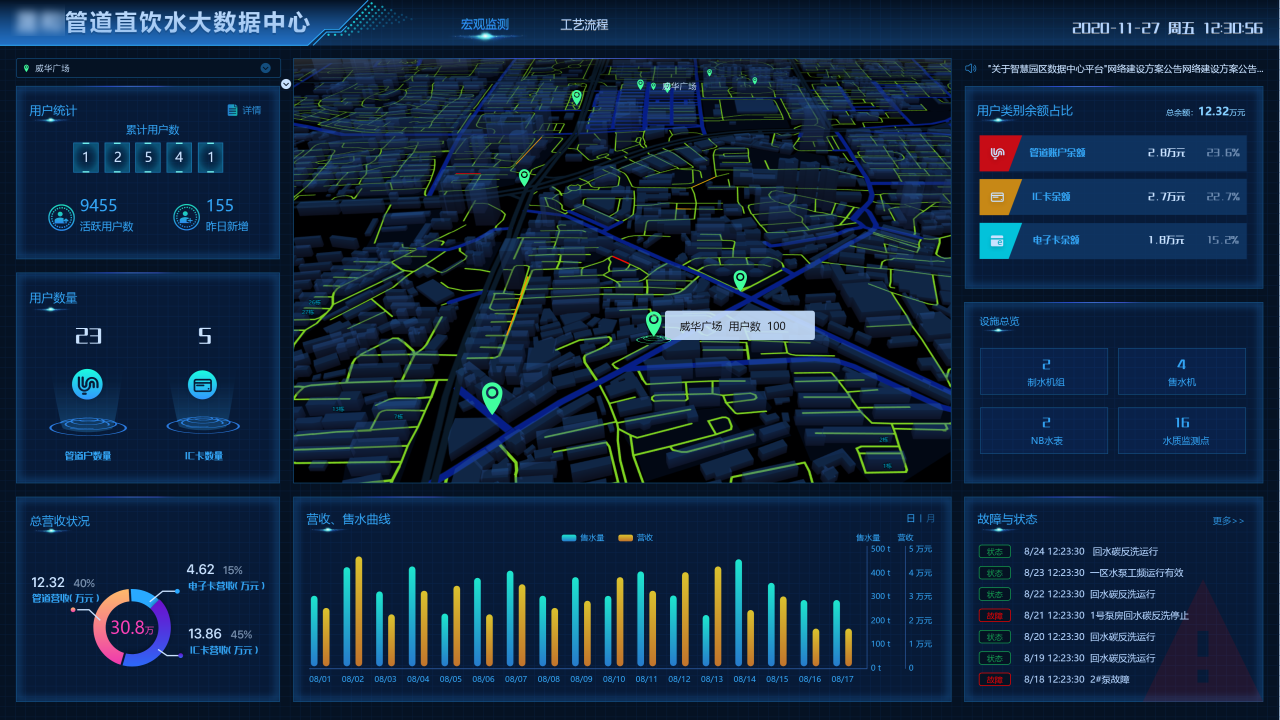Click the 威华广场 用户数 100 tooltip
Image resolution: width=1280 pixels, height=720 pixels.
(740, 326)
